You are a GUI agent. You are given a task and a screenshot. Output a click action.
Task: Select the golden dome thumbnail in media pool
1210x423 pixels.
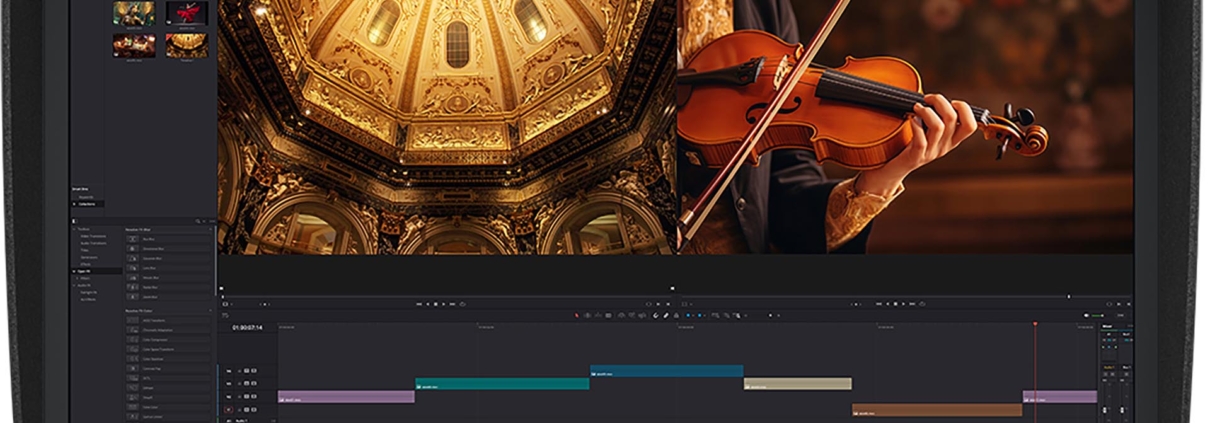click(185, 45)
